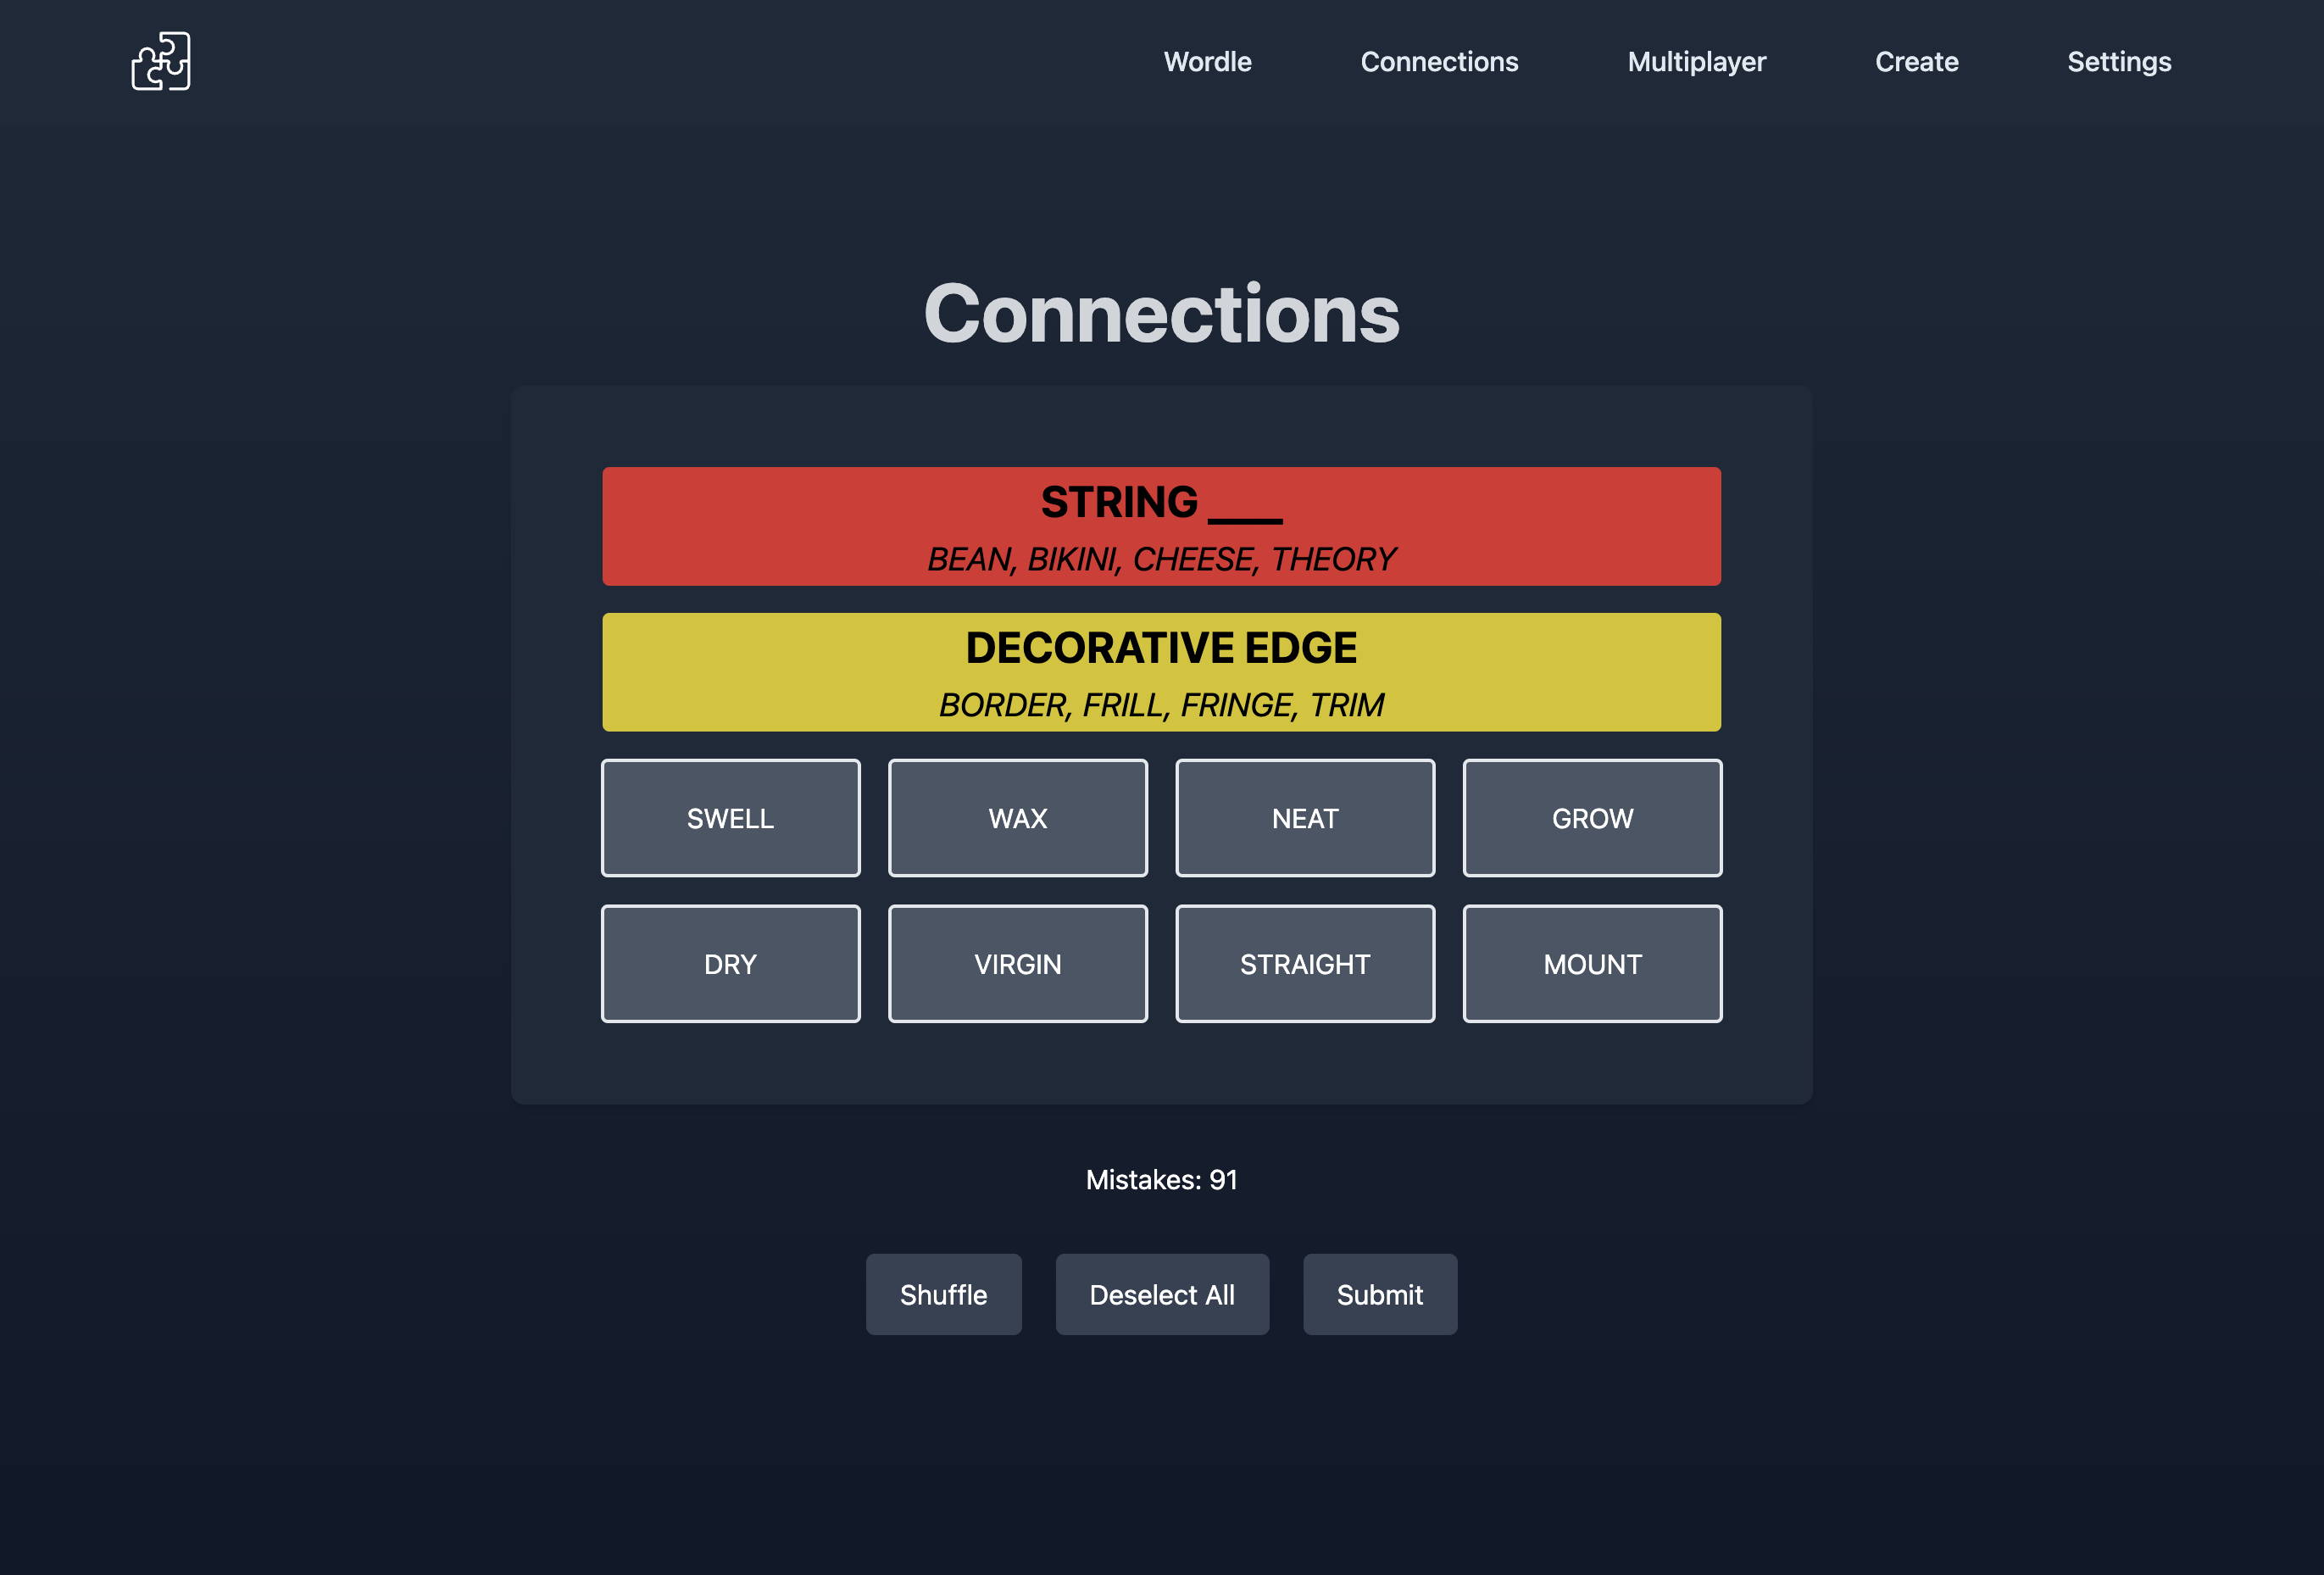Click the BORDER, FRILL, FRINGE, TRIM word list
2324x1575 pixels.
click(x=1162, y=705)
